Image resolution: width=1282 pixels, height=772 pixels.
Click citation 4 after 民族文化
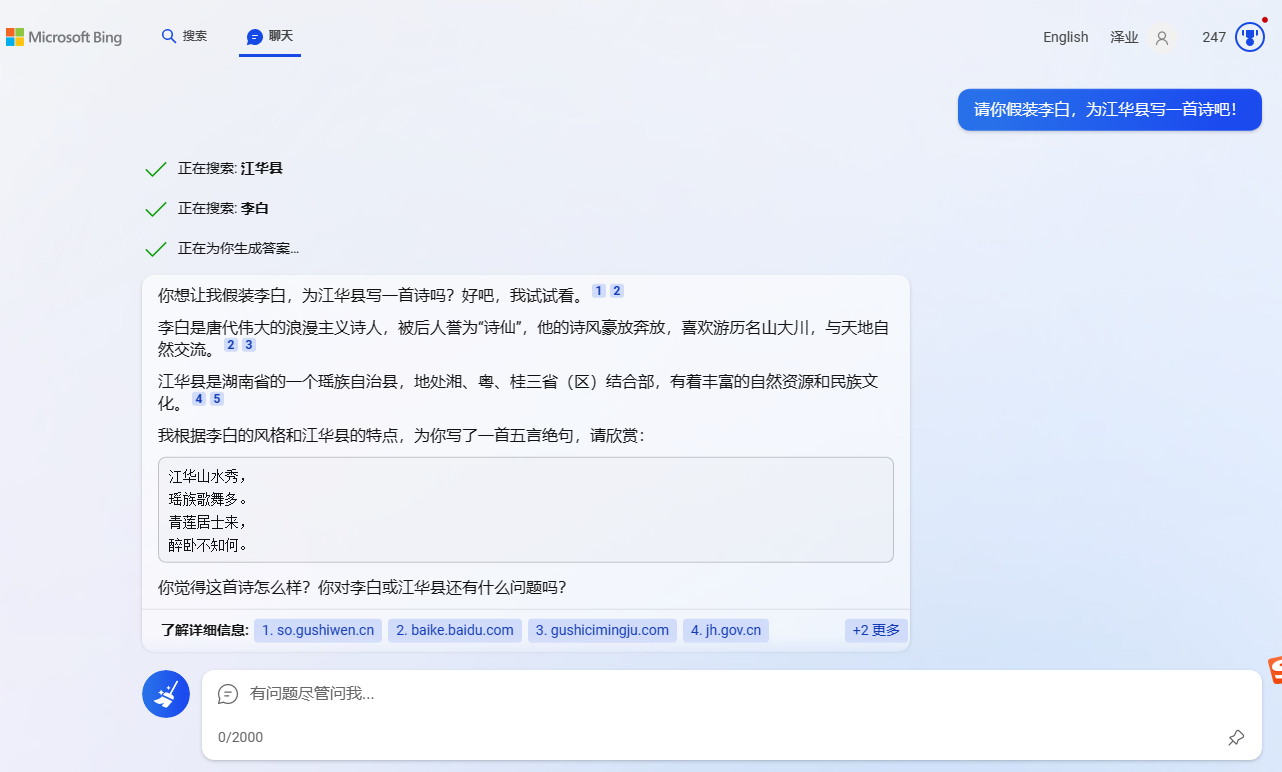coord(199,399)
